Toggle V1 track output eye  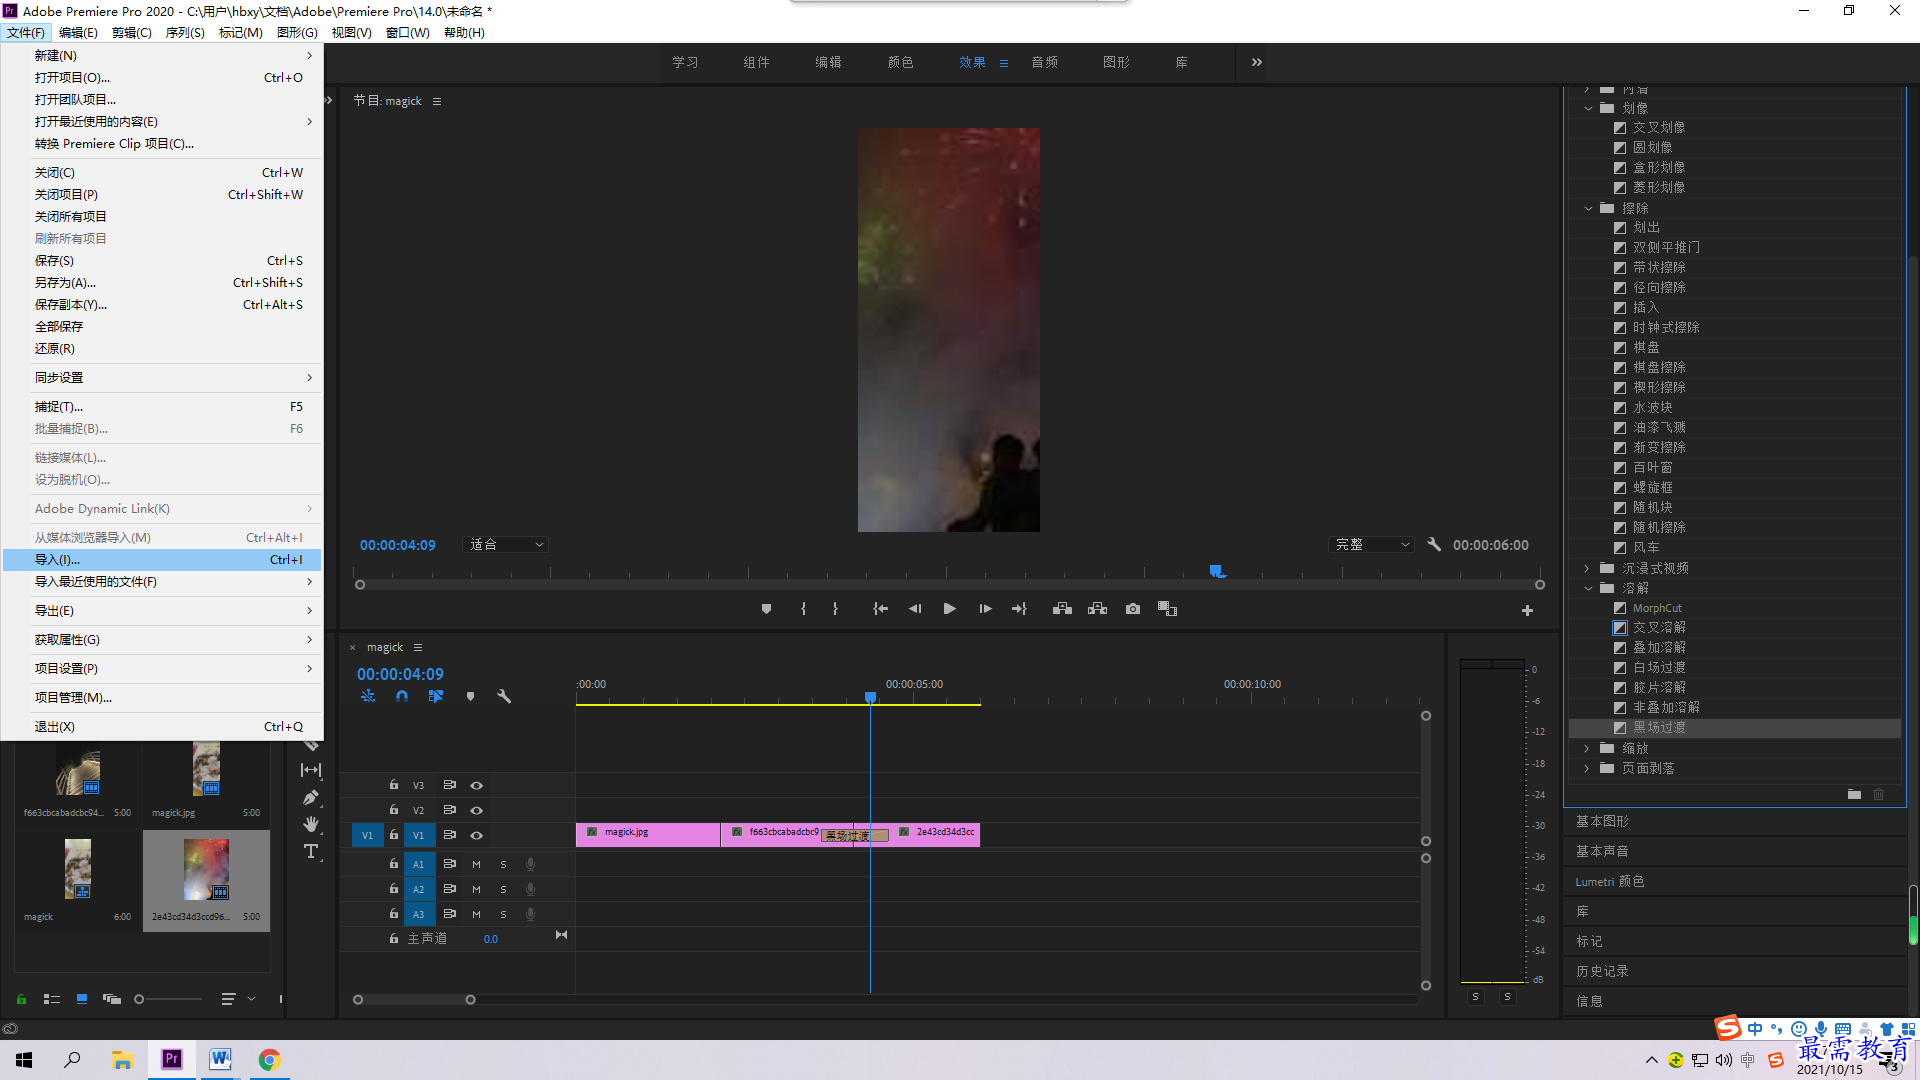(x=476, y=835)
